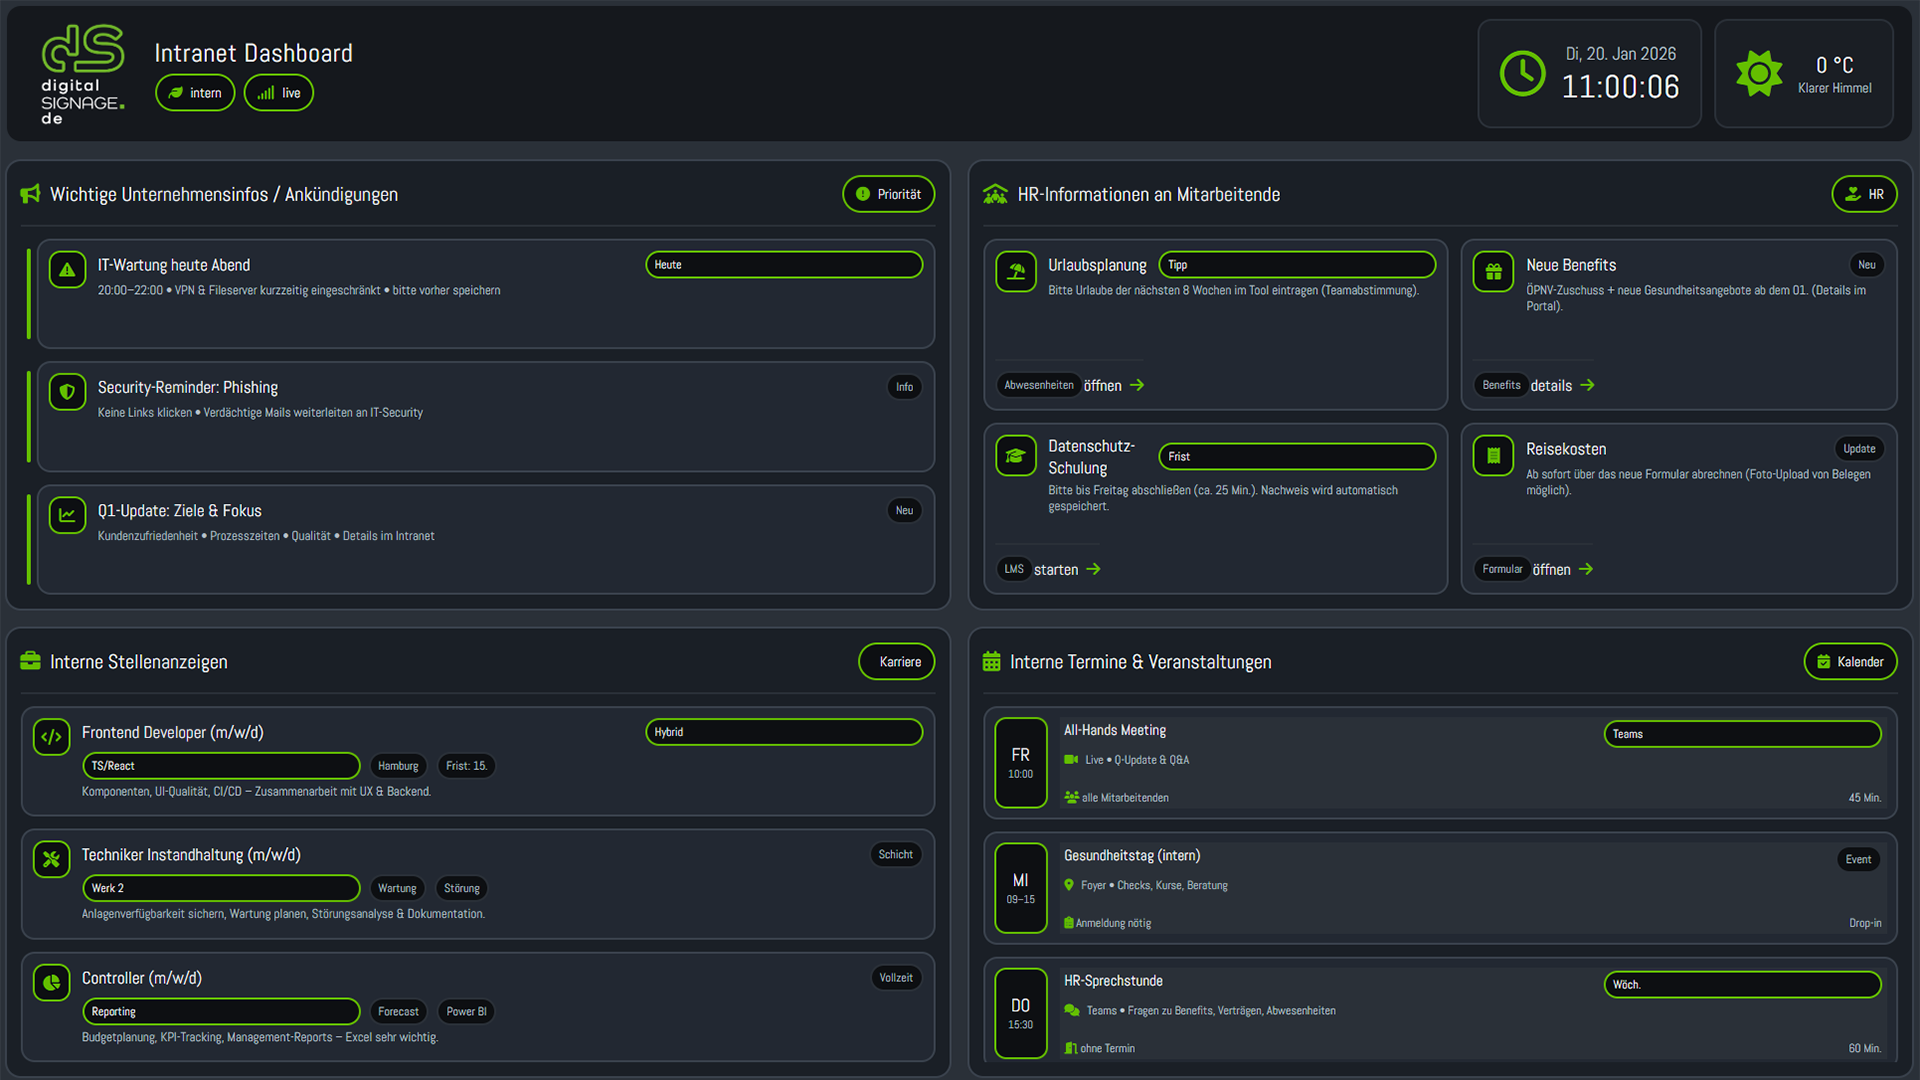Click the Event tag on Gesundheitstag
The image size is (1920, 1080).
click(x=1858, y=859)
